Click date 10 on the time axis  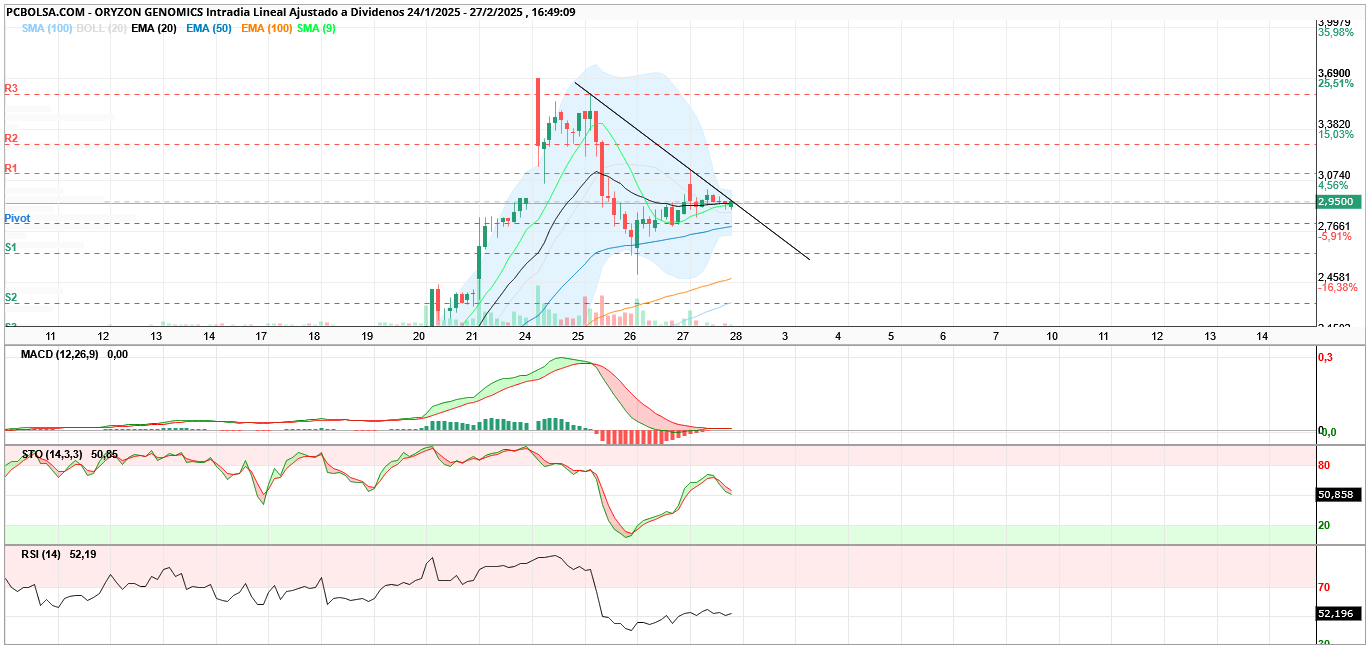[x=1052, y=337]
